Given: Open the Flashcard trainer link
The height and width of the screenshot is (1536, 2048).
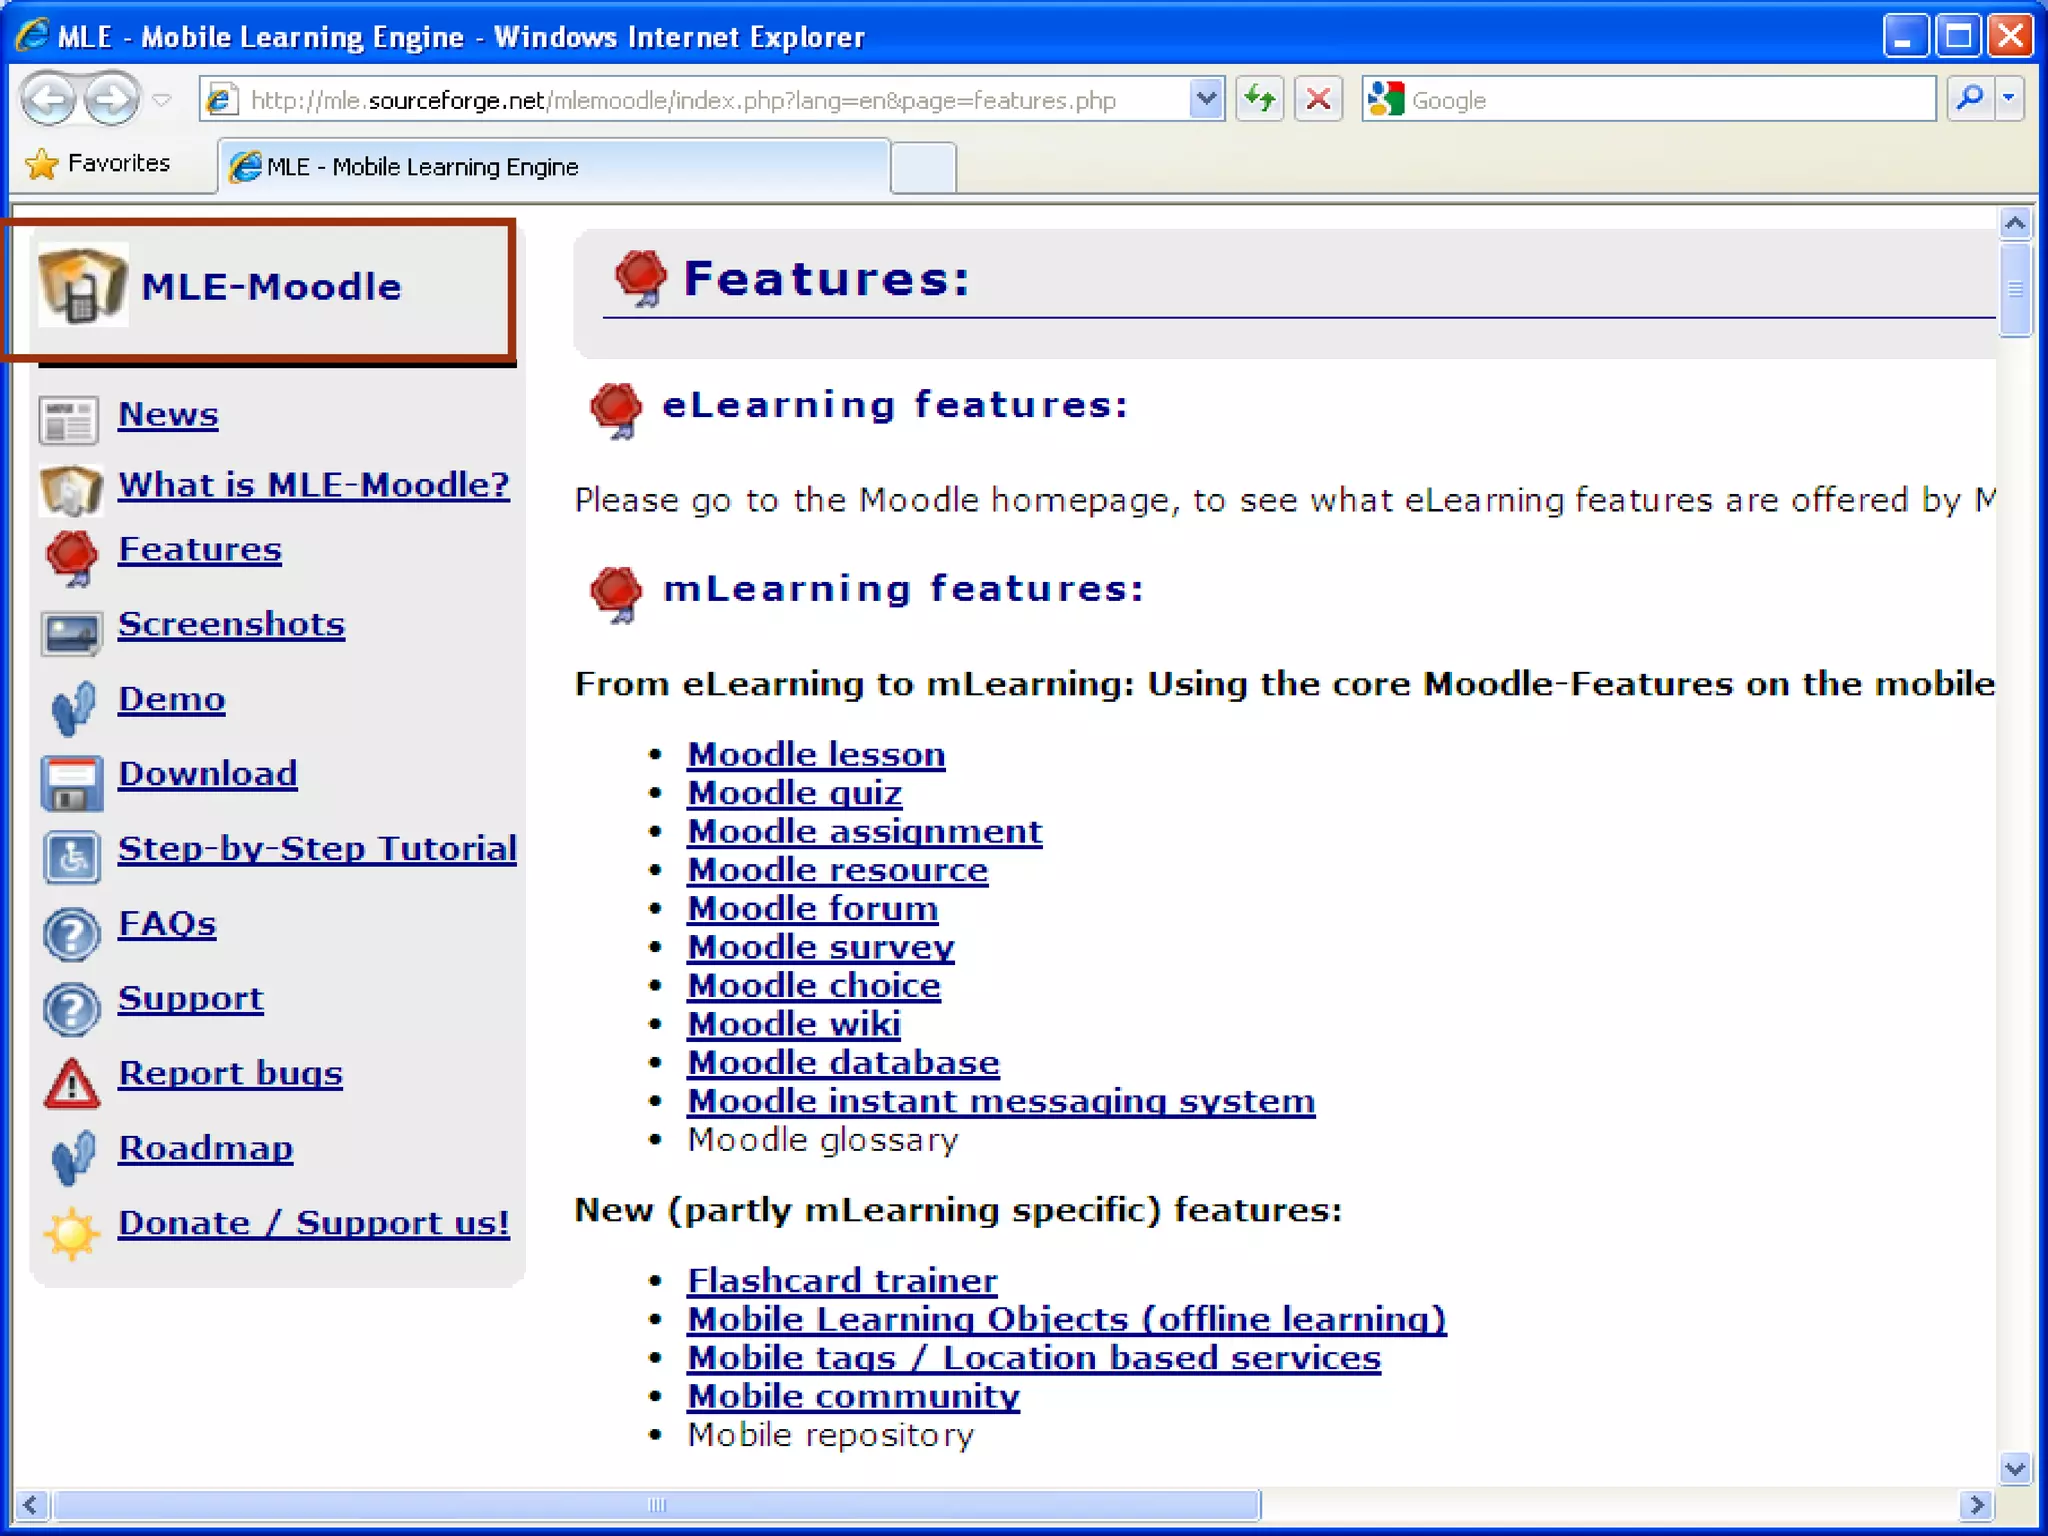Looking at the screenshot, I should coord(841,1280).
